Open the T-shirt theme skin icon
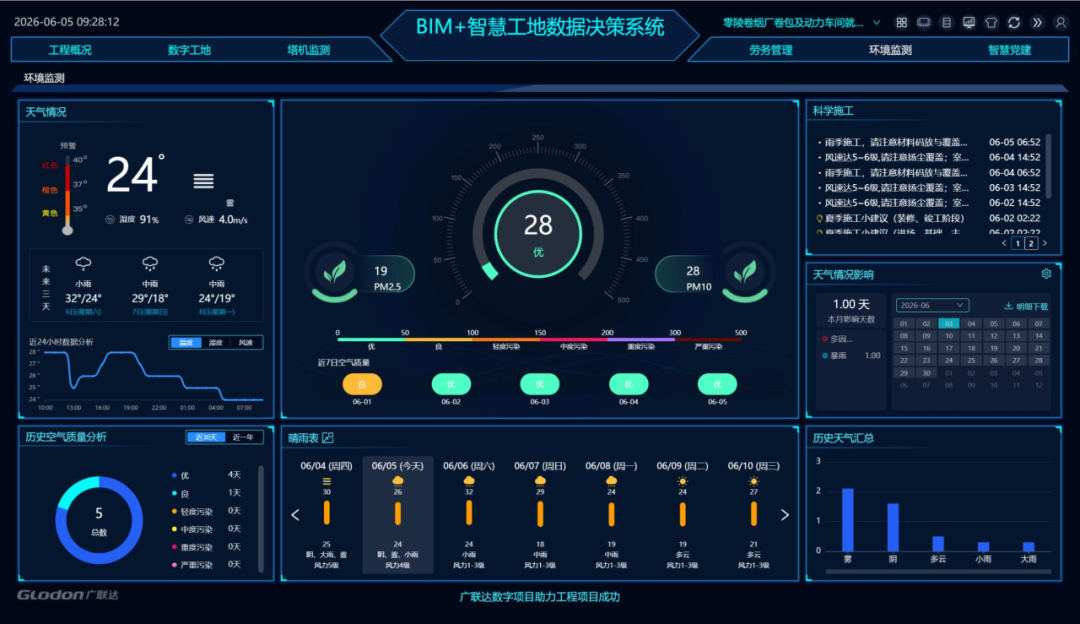The image size is (1080, 624). [991, 23]
